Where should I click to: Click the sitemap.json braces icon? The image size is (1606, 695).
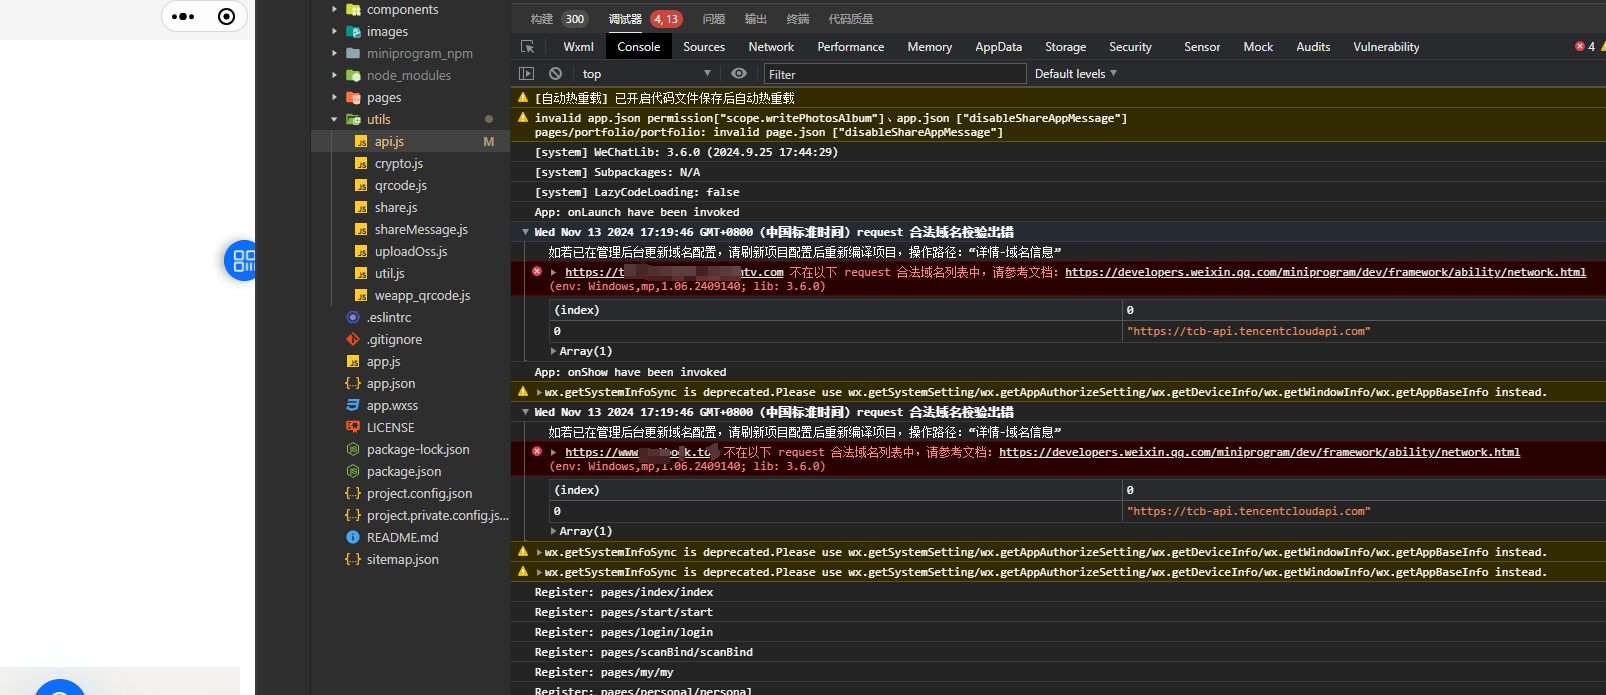pos(353,560)
